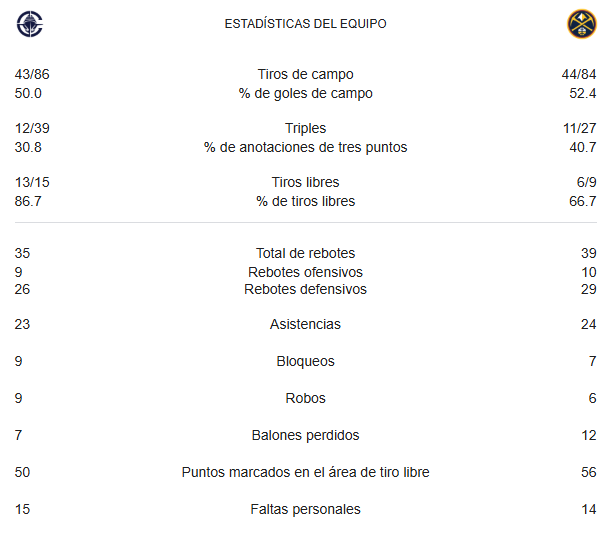The height and width of the screenshot is (533, 613).
Task: Select the Tiros libres label
Action: tap(305, 182)
